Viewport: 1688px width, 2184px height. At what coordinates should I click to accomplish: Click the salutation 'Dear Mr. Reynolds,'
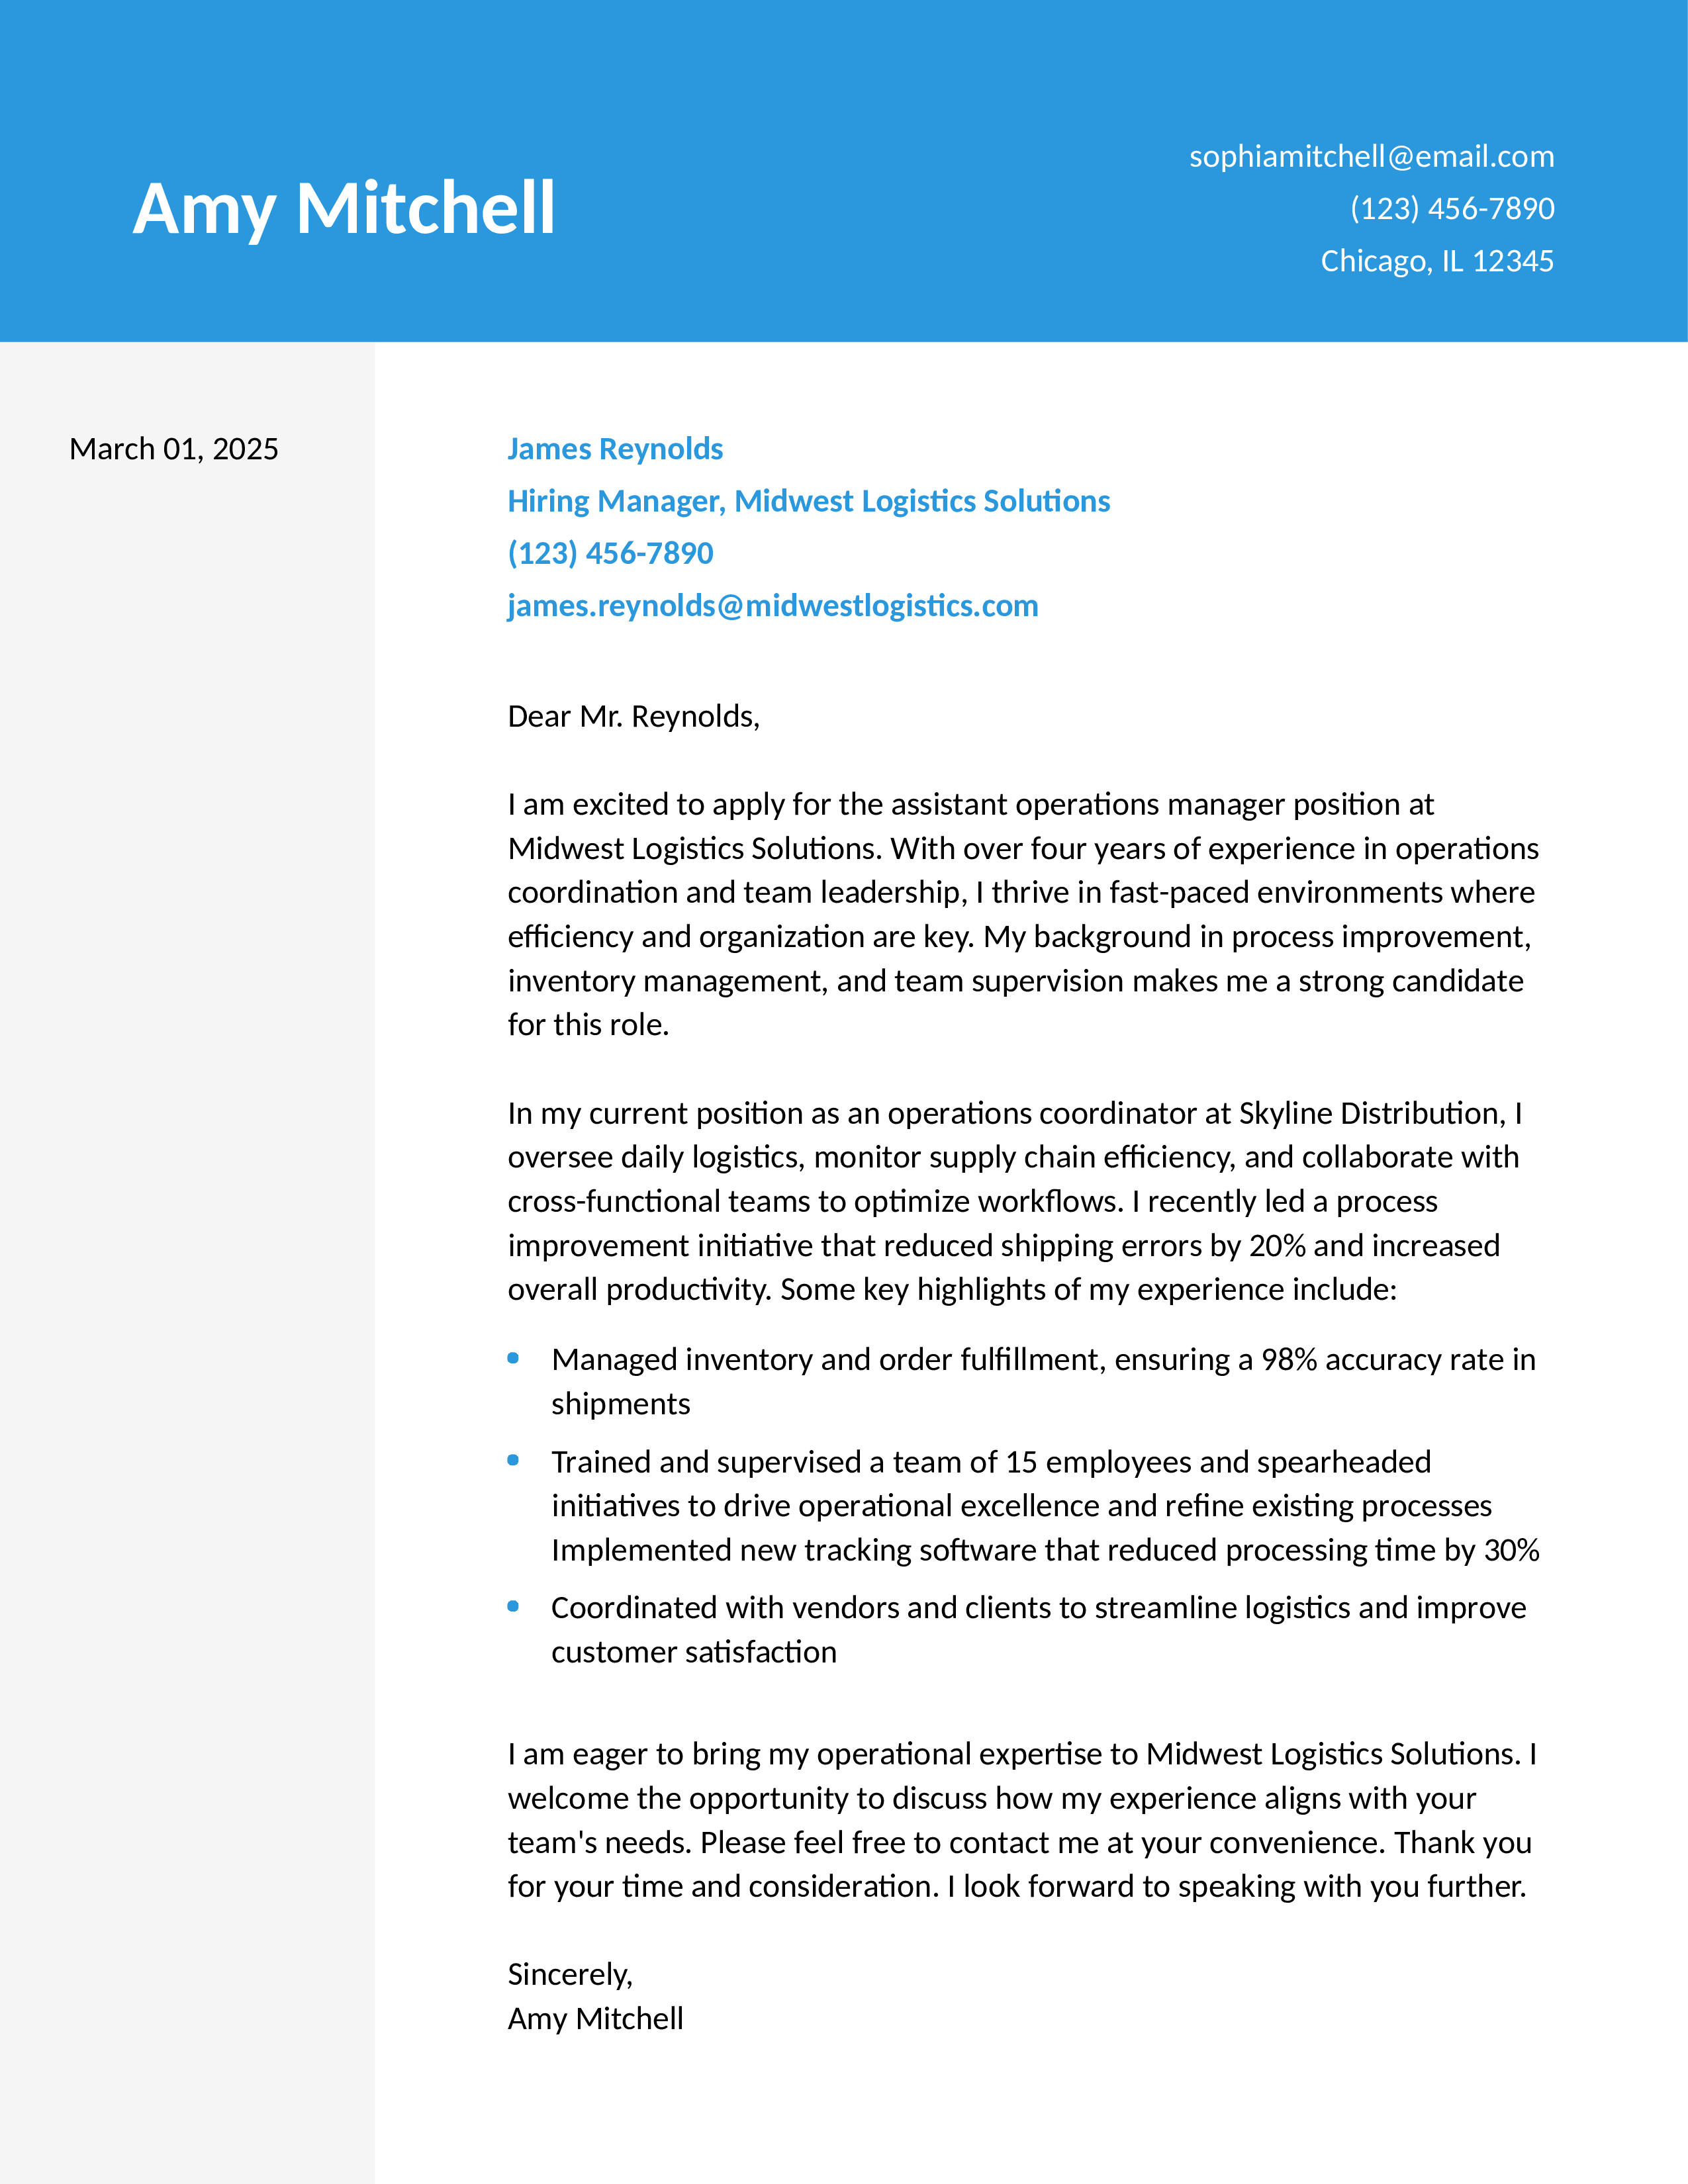tap(634, 716)
